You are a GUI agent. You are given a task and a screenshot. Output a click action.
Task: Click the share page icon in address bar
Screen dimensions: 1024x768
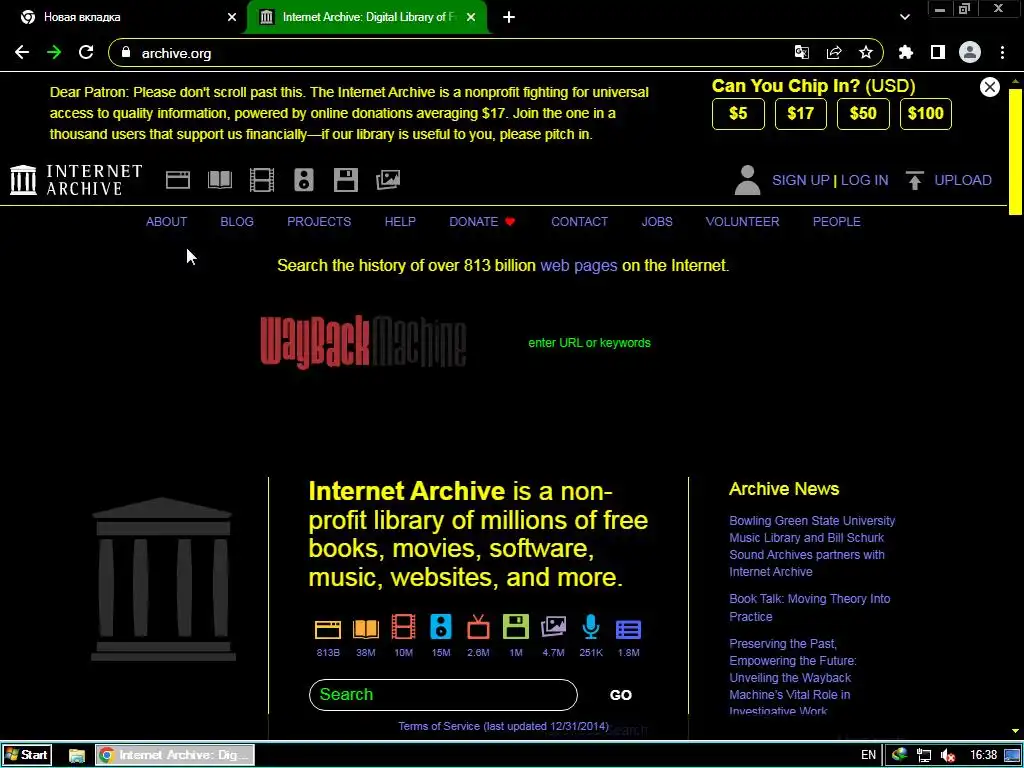tap(834, 52)
